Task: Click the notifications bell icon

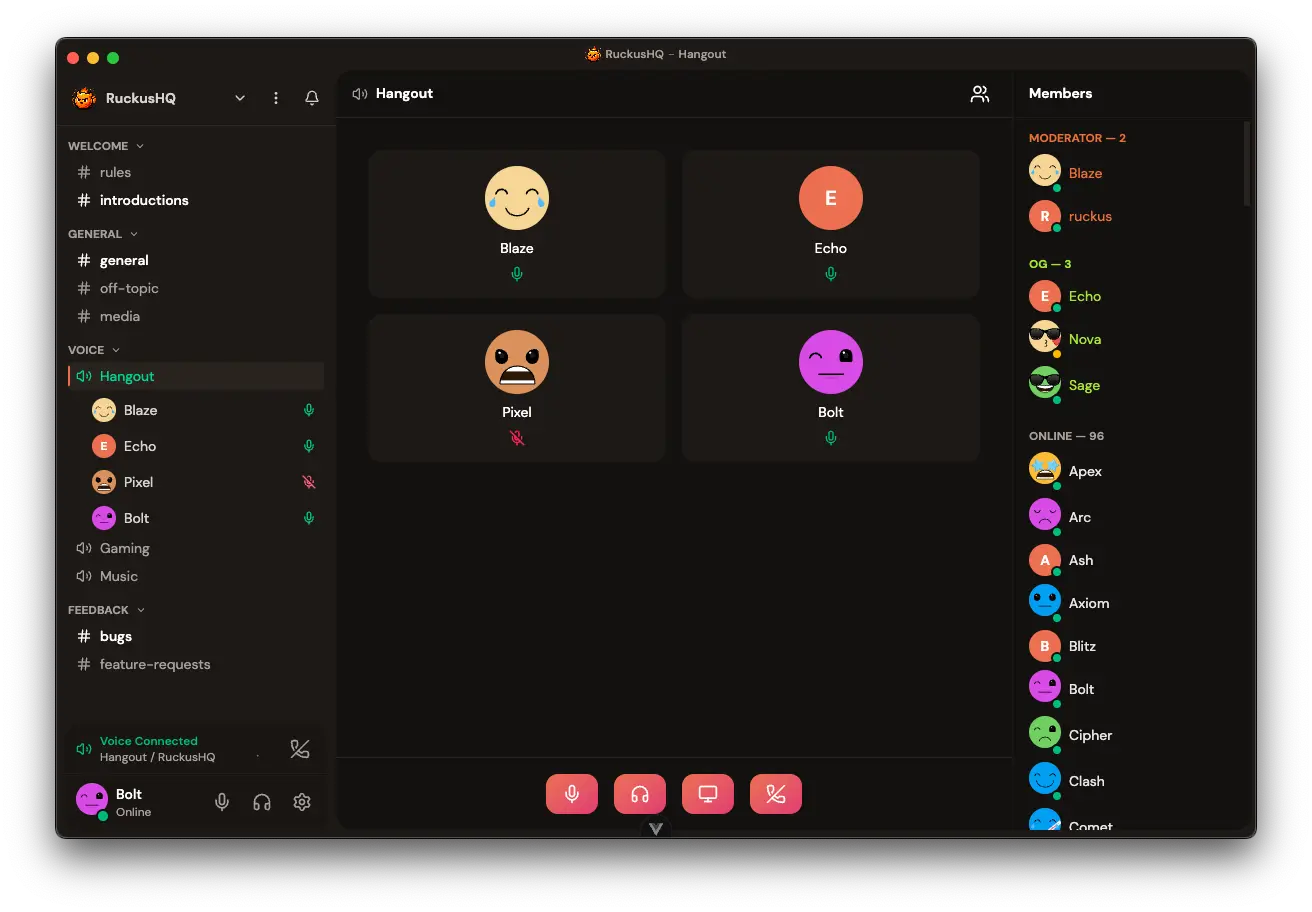Action: (x=312, y=98)
